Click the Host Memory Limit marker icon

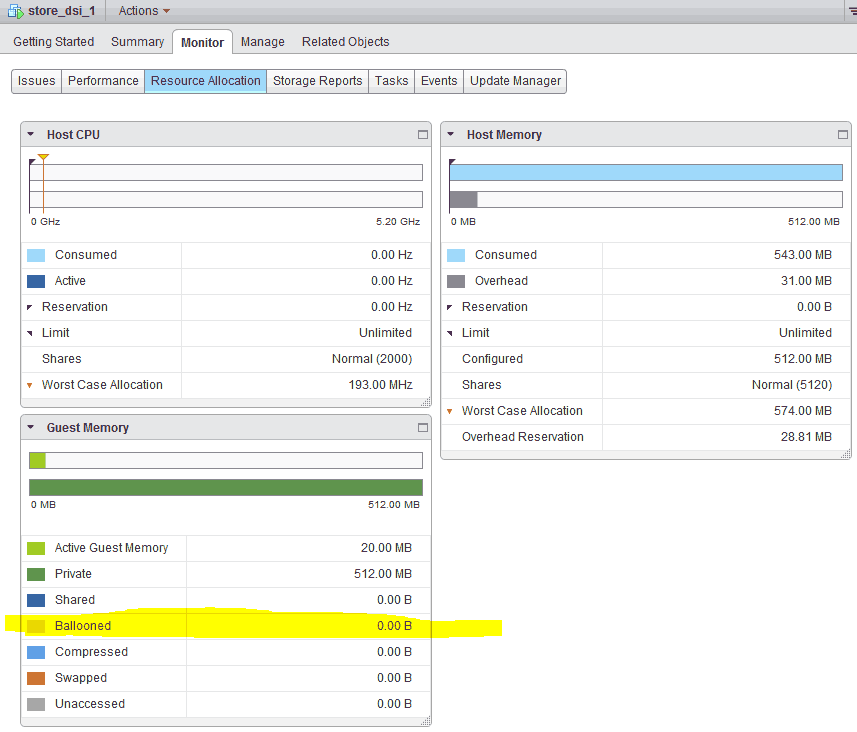click(450, 333)
